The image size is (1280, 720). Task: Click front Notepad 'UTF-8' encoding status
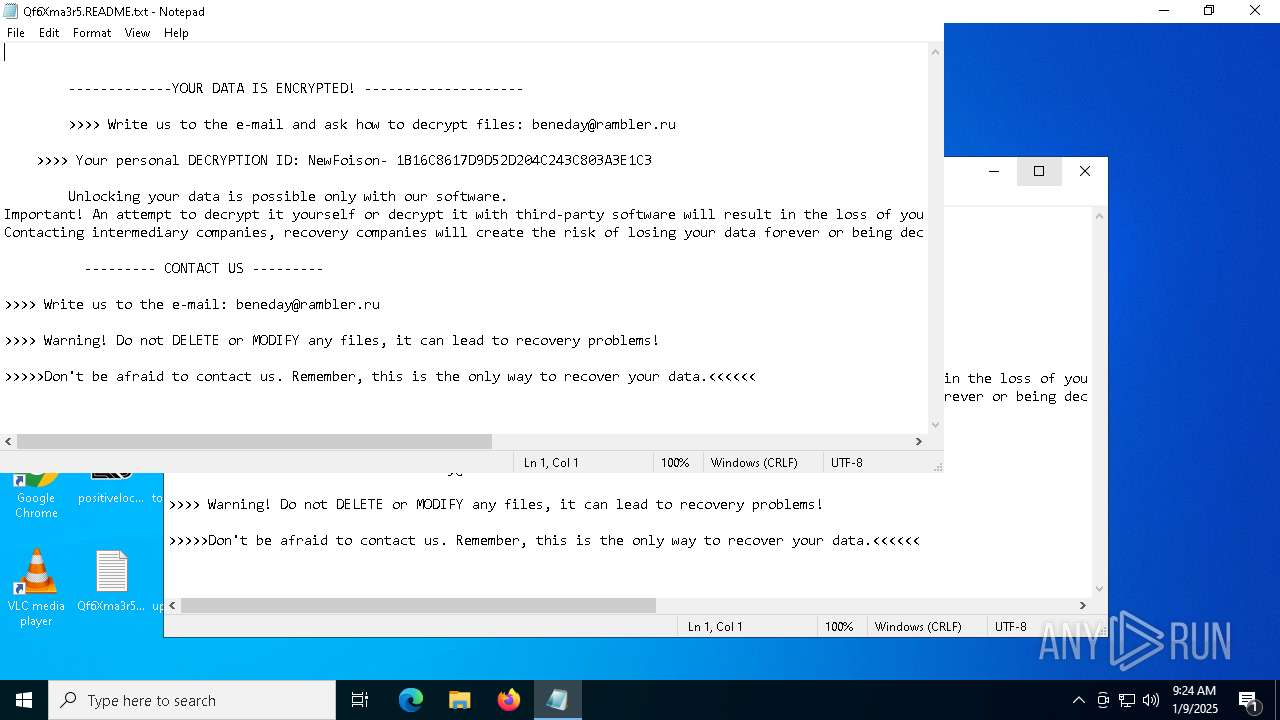click(846, 462)
